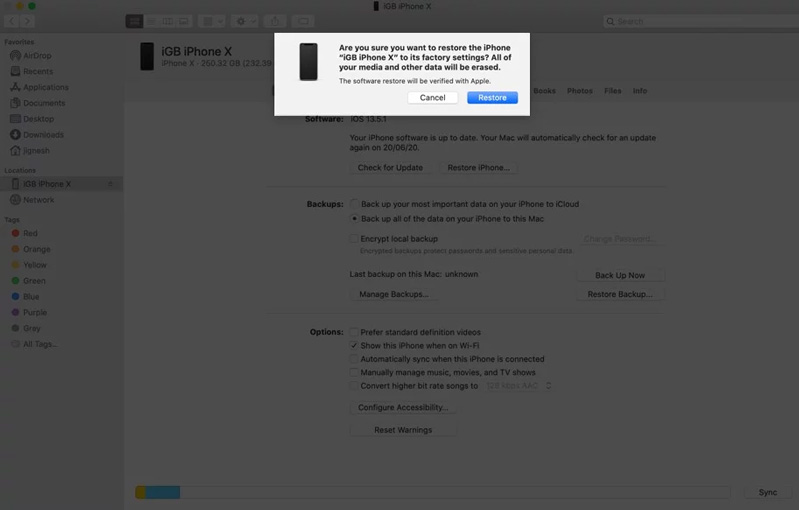Switch Finder to column view
Viewport: 799px width, 510px height.
coord(167,21)
